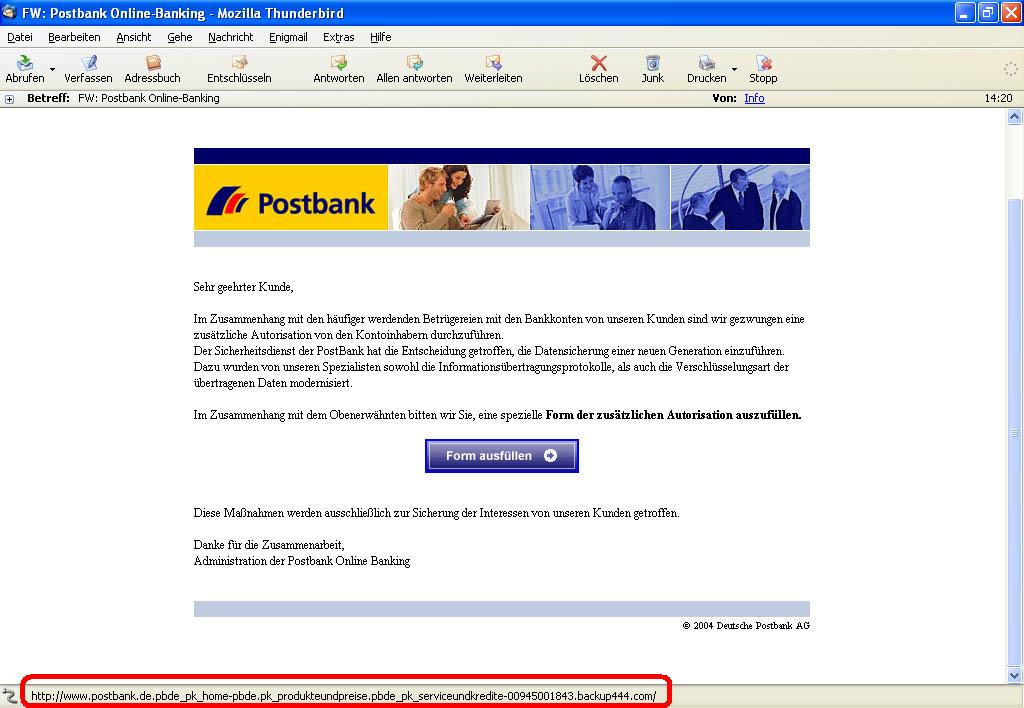
Task: Click the Postbank logo banner
Action: click(x=291, y=197)
